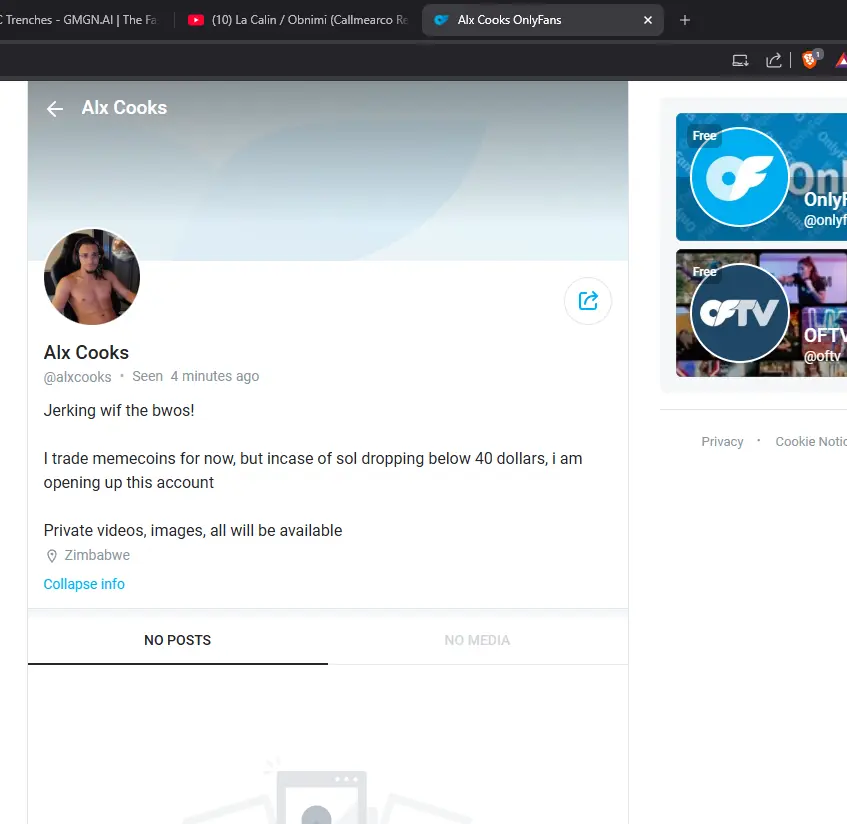Click the YouTube favicon in the tab bar
The height and width of the screenshot is (824, 847).
pos(196,20)
